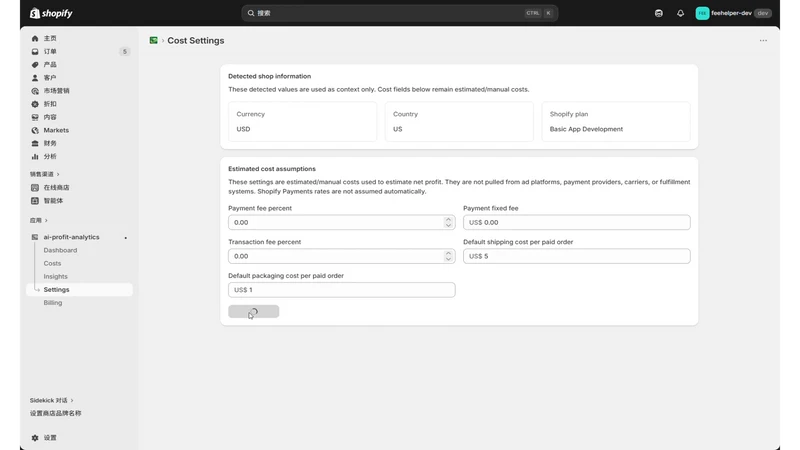The width and height of the screenshot is (800, 450).
Task: Open the notifications bell
Action: click(x=681, y=13)
